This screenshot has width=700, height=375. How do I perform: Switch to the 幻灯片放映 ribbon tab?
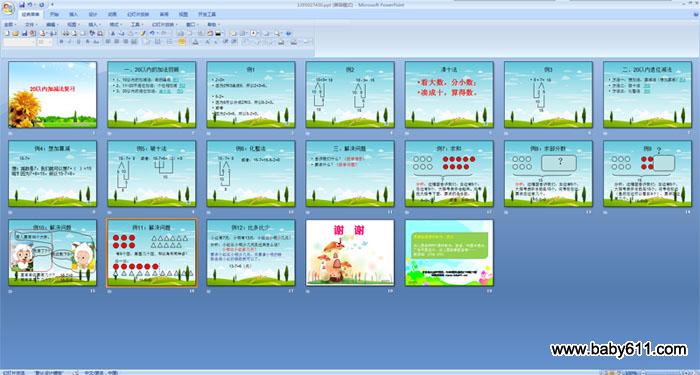pos(138,14)
